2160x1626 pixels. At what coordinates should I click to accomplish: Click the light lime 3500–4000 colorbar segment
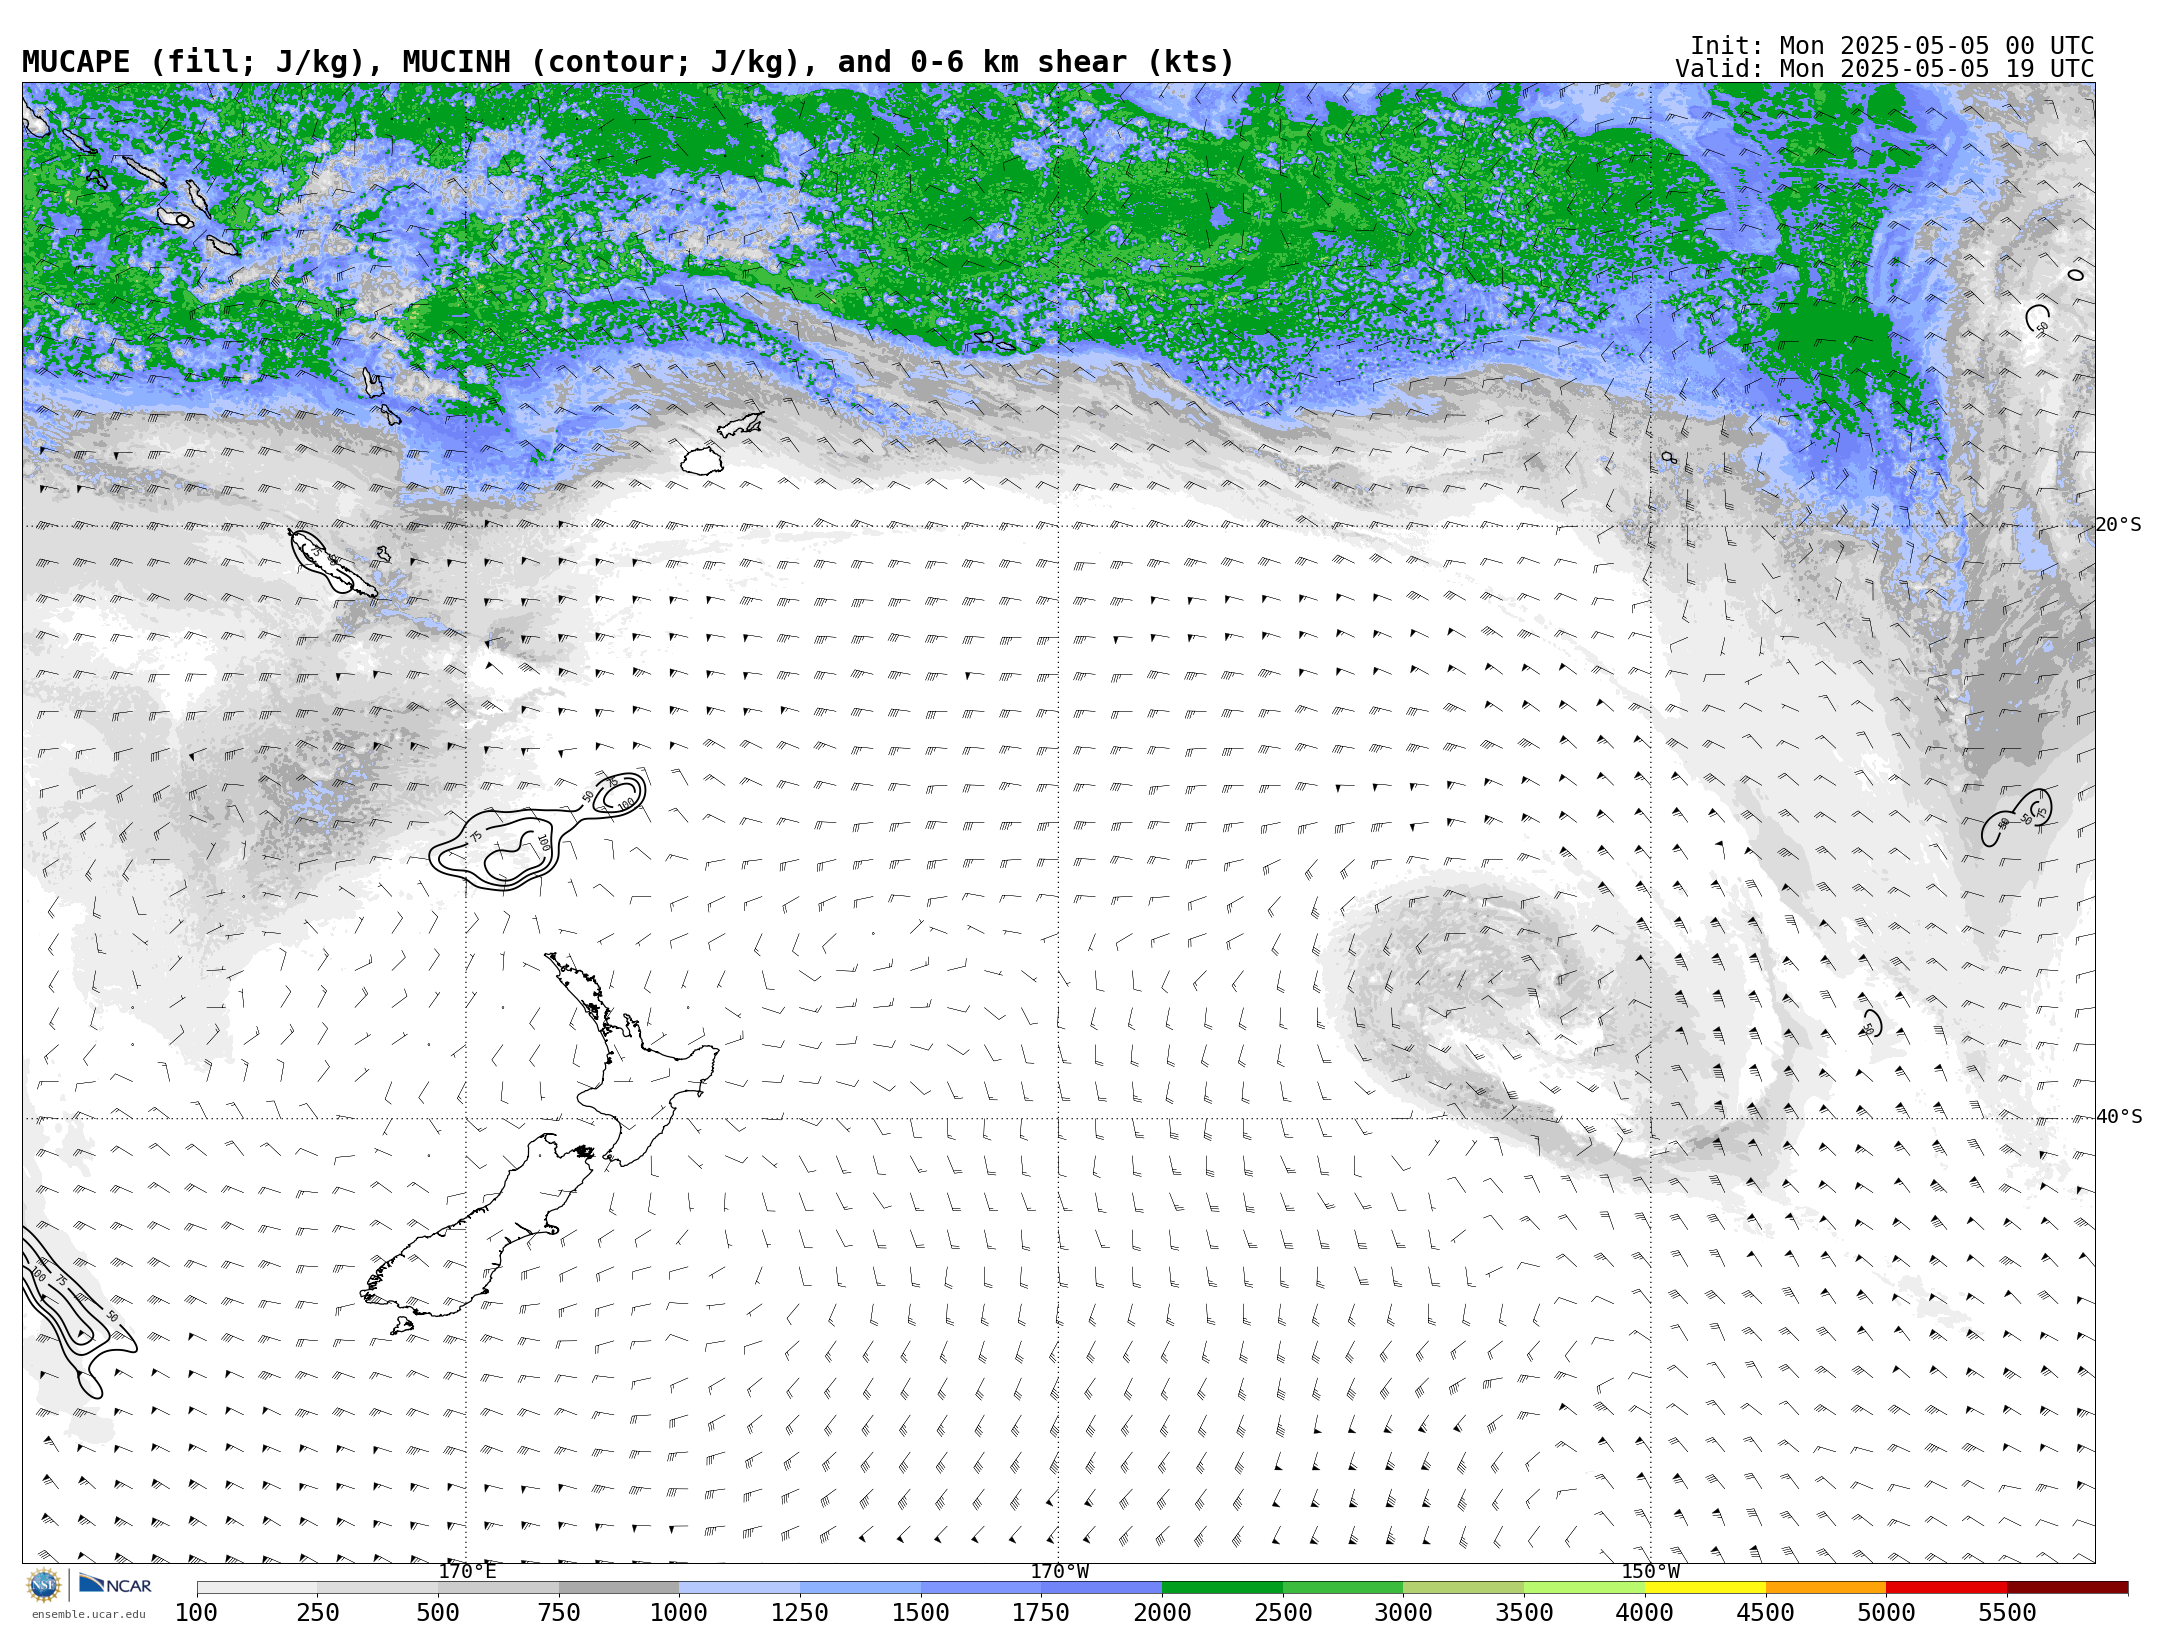point(1584,1588)
